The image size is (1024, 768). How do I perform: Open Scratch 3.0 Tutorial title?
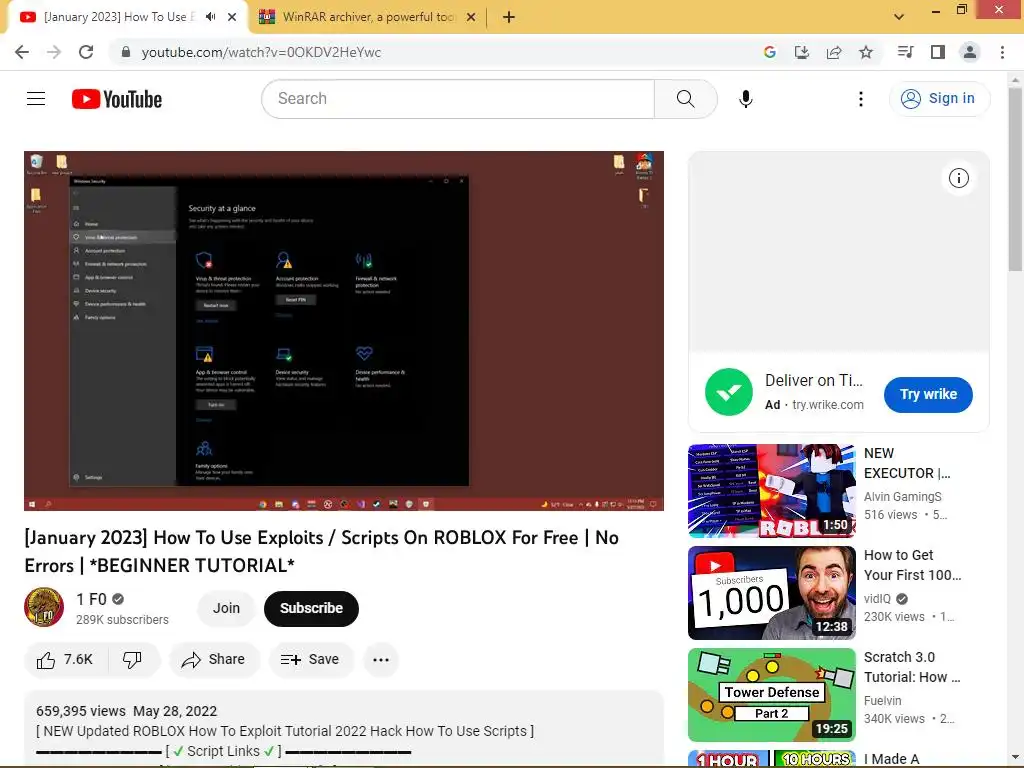tap(912, 667)
